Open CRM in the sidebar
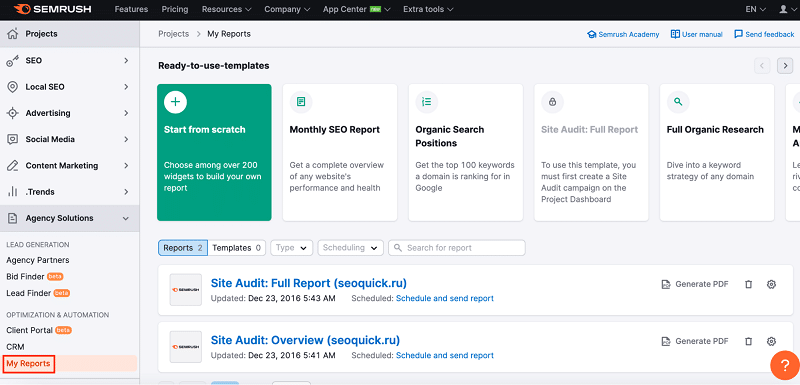The width and height of the screenshot is (800, 385). point(15,347)
